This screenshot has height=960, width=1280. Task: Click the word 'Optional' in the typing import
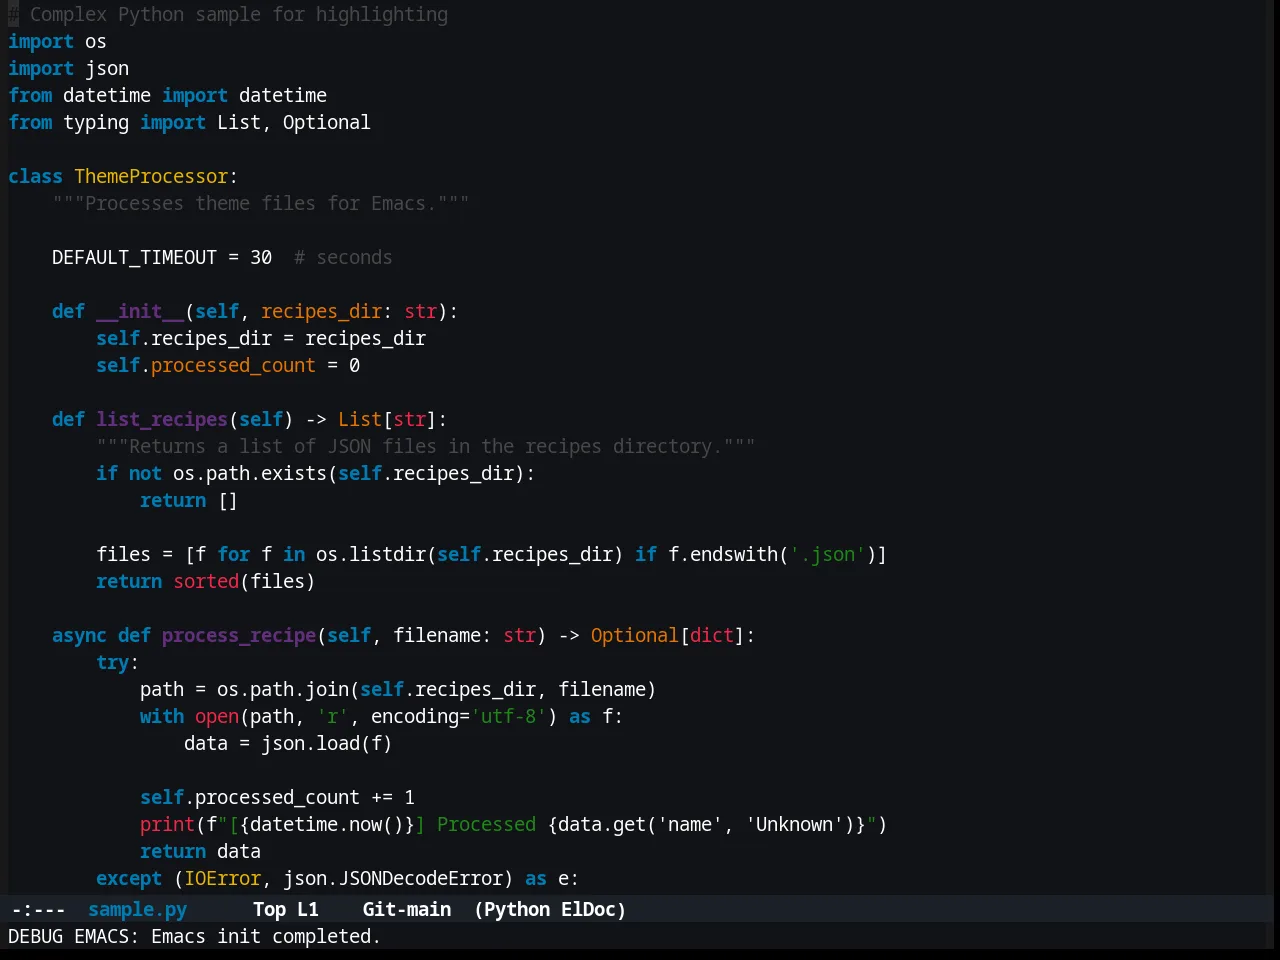[x=326, y=122]
